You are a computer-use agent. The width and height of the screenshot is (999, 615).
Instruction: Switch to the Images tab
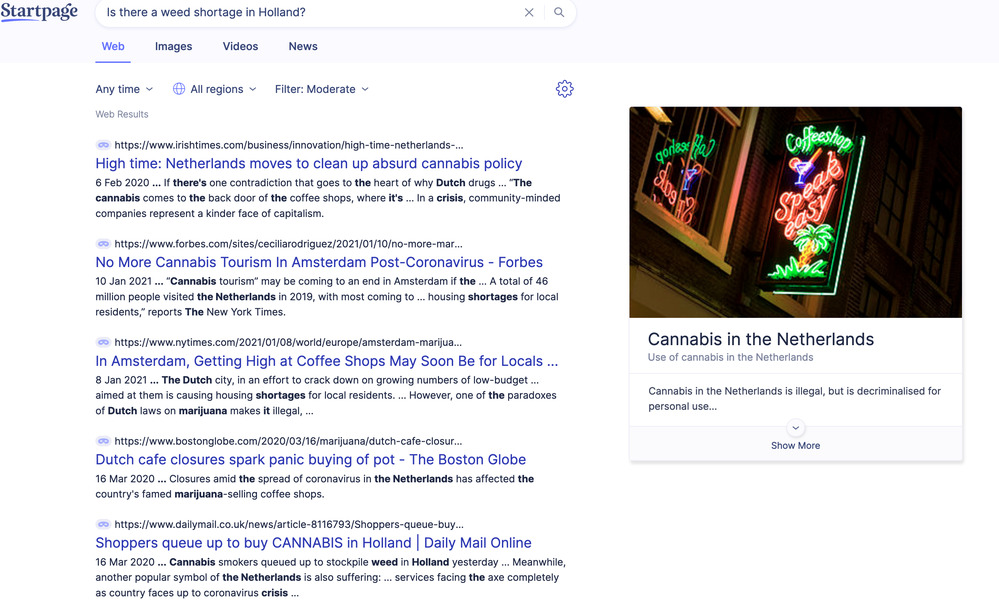(x=173, y=46)
